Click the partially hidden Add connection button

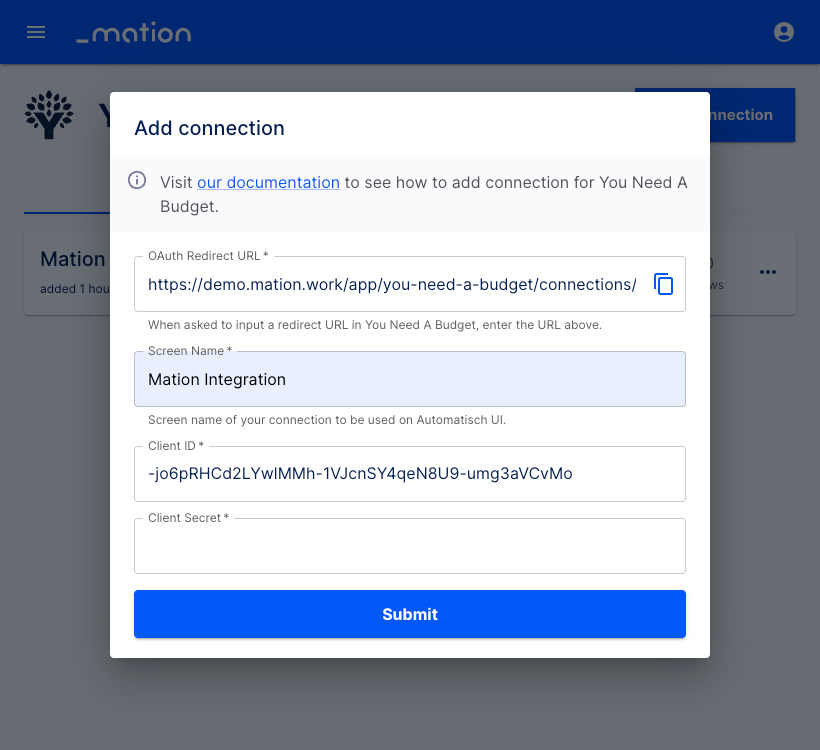point(752,115)
